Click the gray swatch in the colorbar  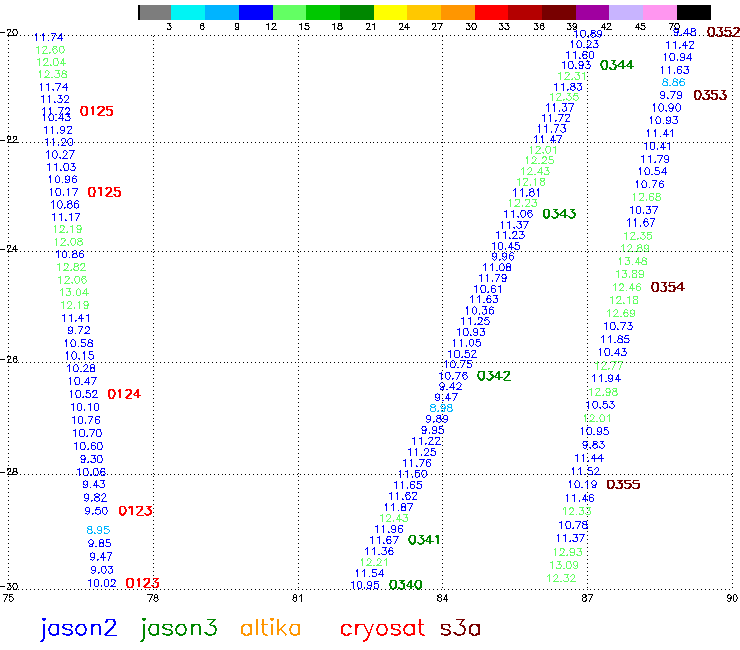click(x=155, y=12)
